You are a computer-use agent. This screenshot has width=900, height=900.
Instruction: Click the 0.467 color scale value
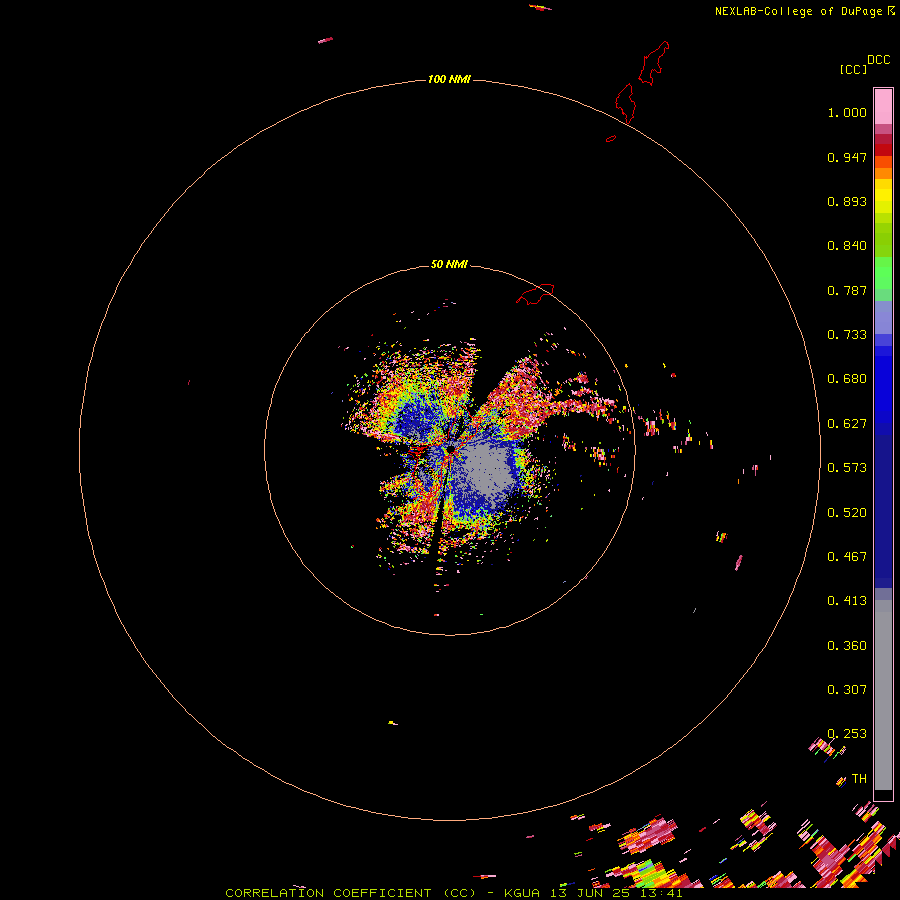click(x=847, y=557)
